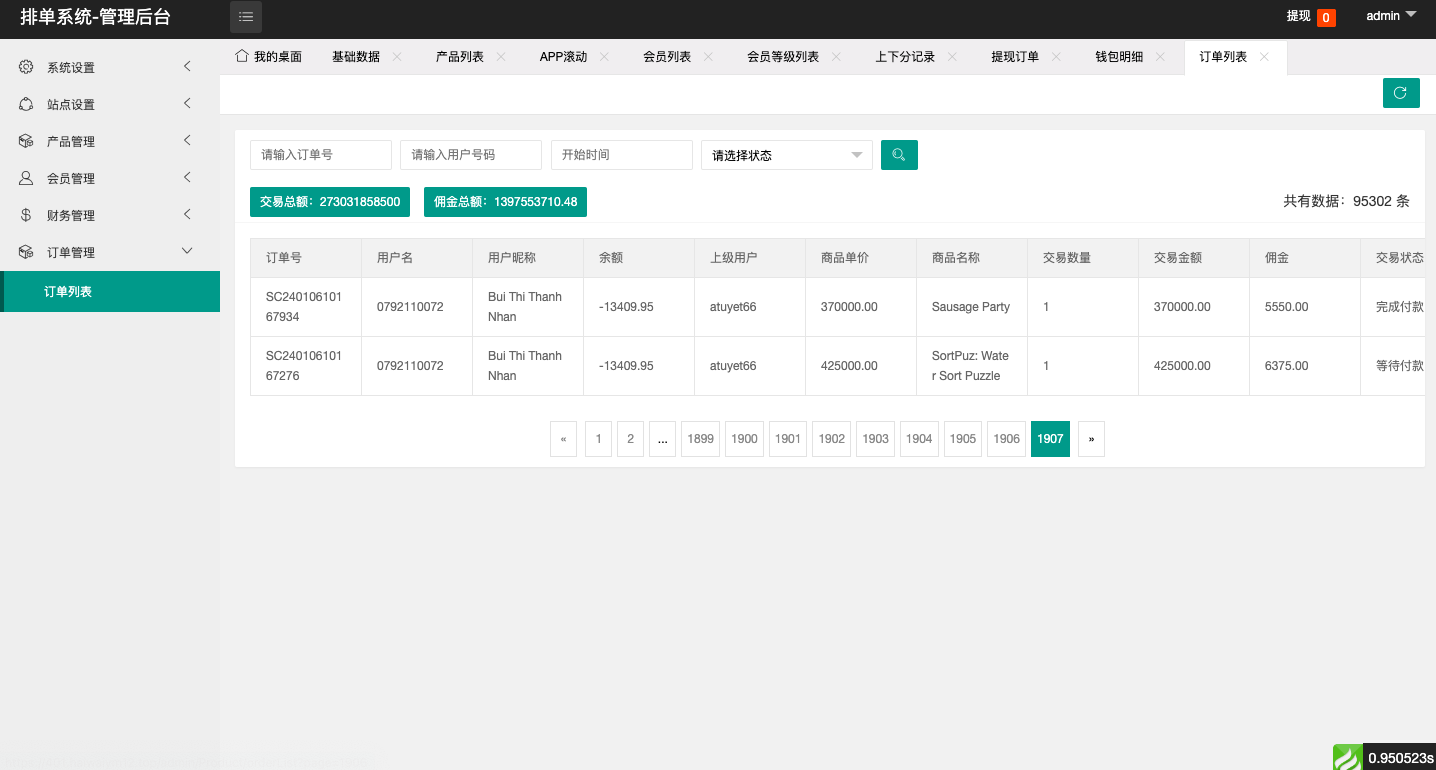Close the 钱包明细 tab
This screenshot has height=770, width=1436.
pyautogui.click(x=1160, y=57)
